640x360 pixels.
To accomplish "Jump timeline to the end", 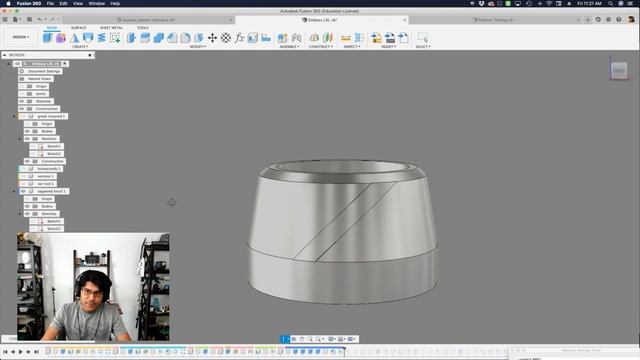I will (x=36, y=351).
